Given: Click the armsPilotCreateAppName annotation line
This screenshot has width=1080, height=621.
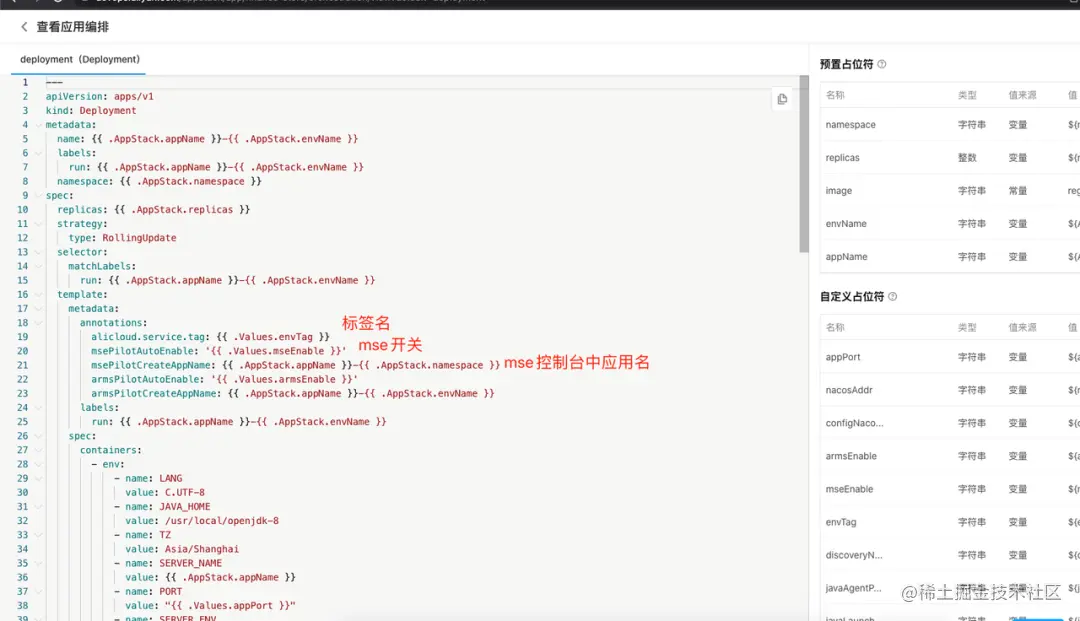Looking at the screenshot, I should click(x=293, y=393).
